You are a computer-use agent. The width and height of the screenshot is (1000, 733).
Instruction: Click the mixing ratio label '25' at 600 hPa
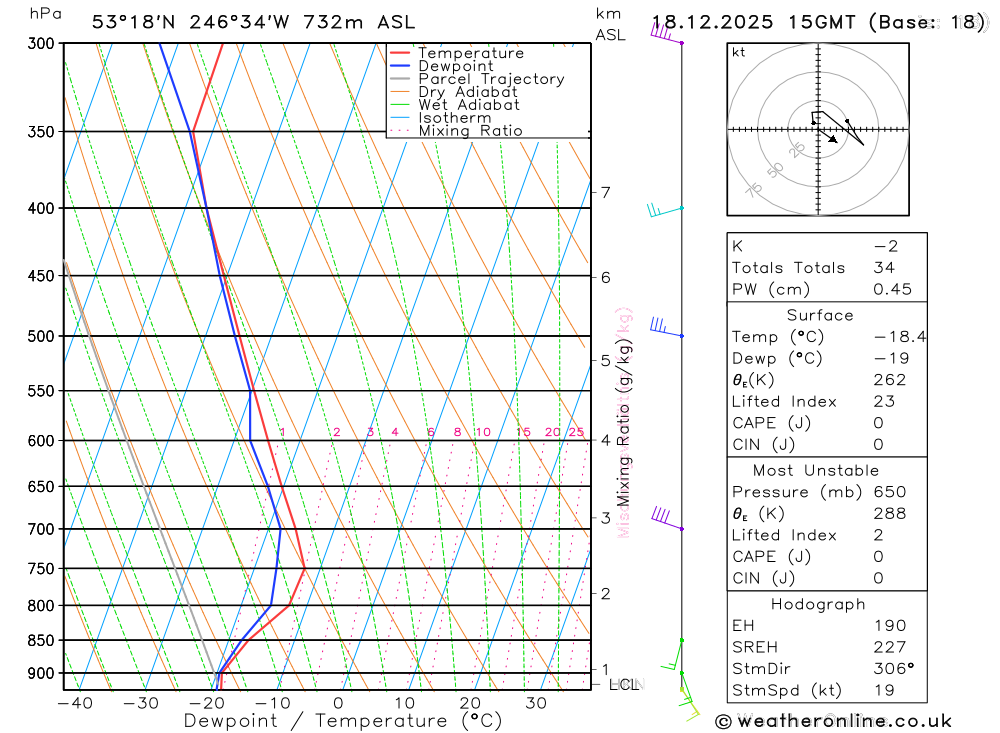pyautogui.click(x=577, y=432)
